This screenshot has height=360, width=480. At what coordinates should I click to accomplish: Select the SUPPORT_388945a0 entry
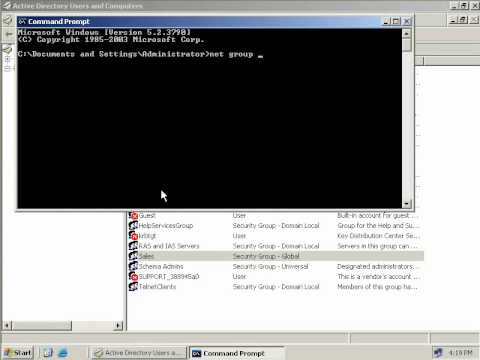(169, 276)
